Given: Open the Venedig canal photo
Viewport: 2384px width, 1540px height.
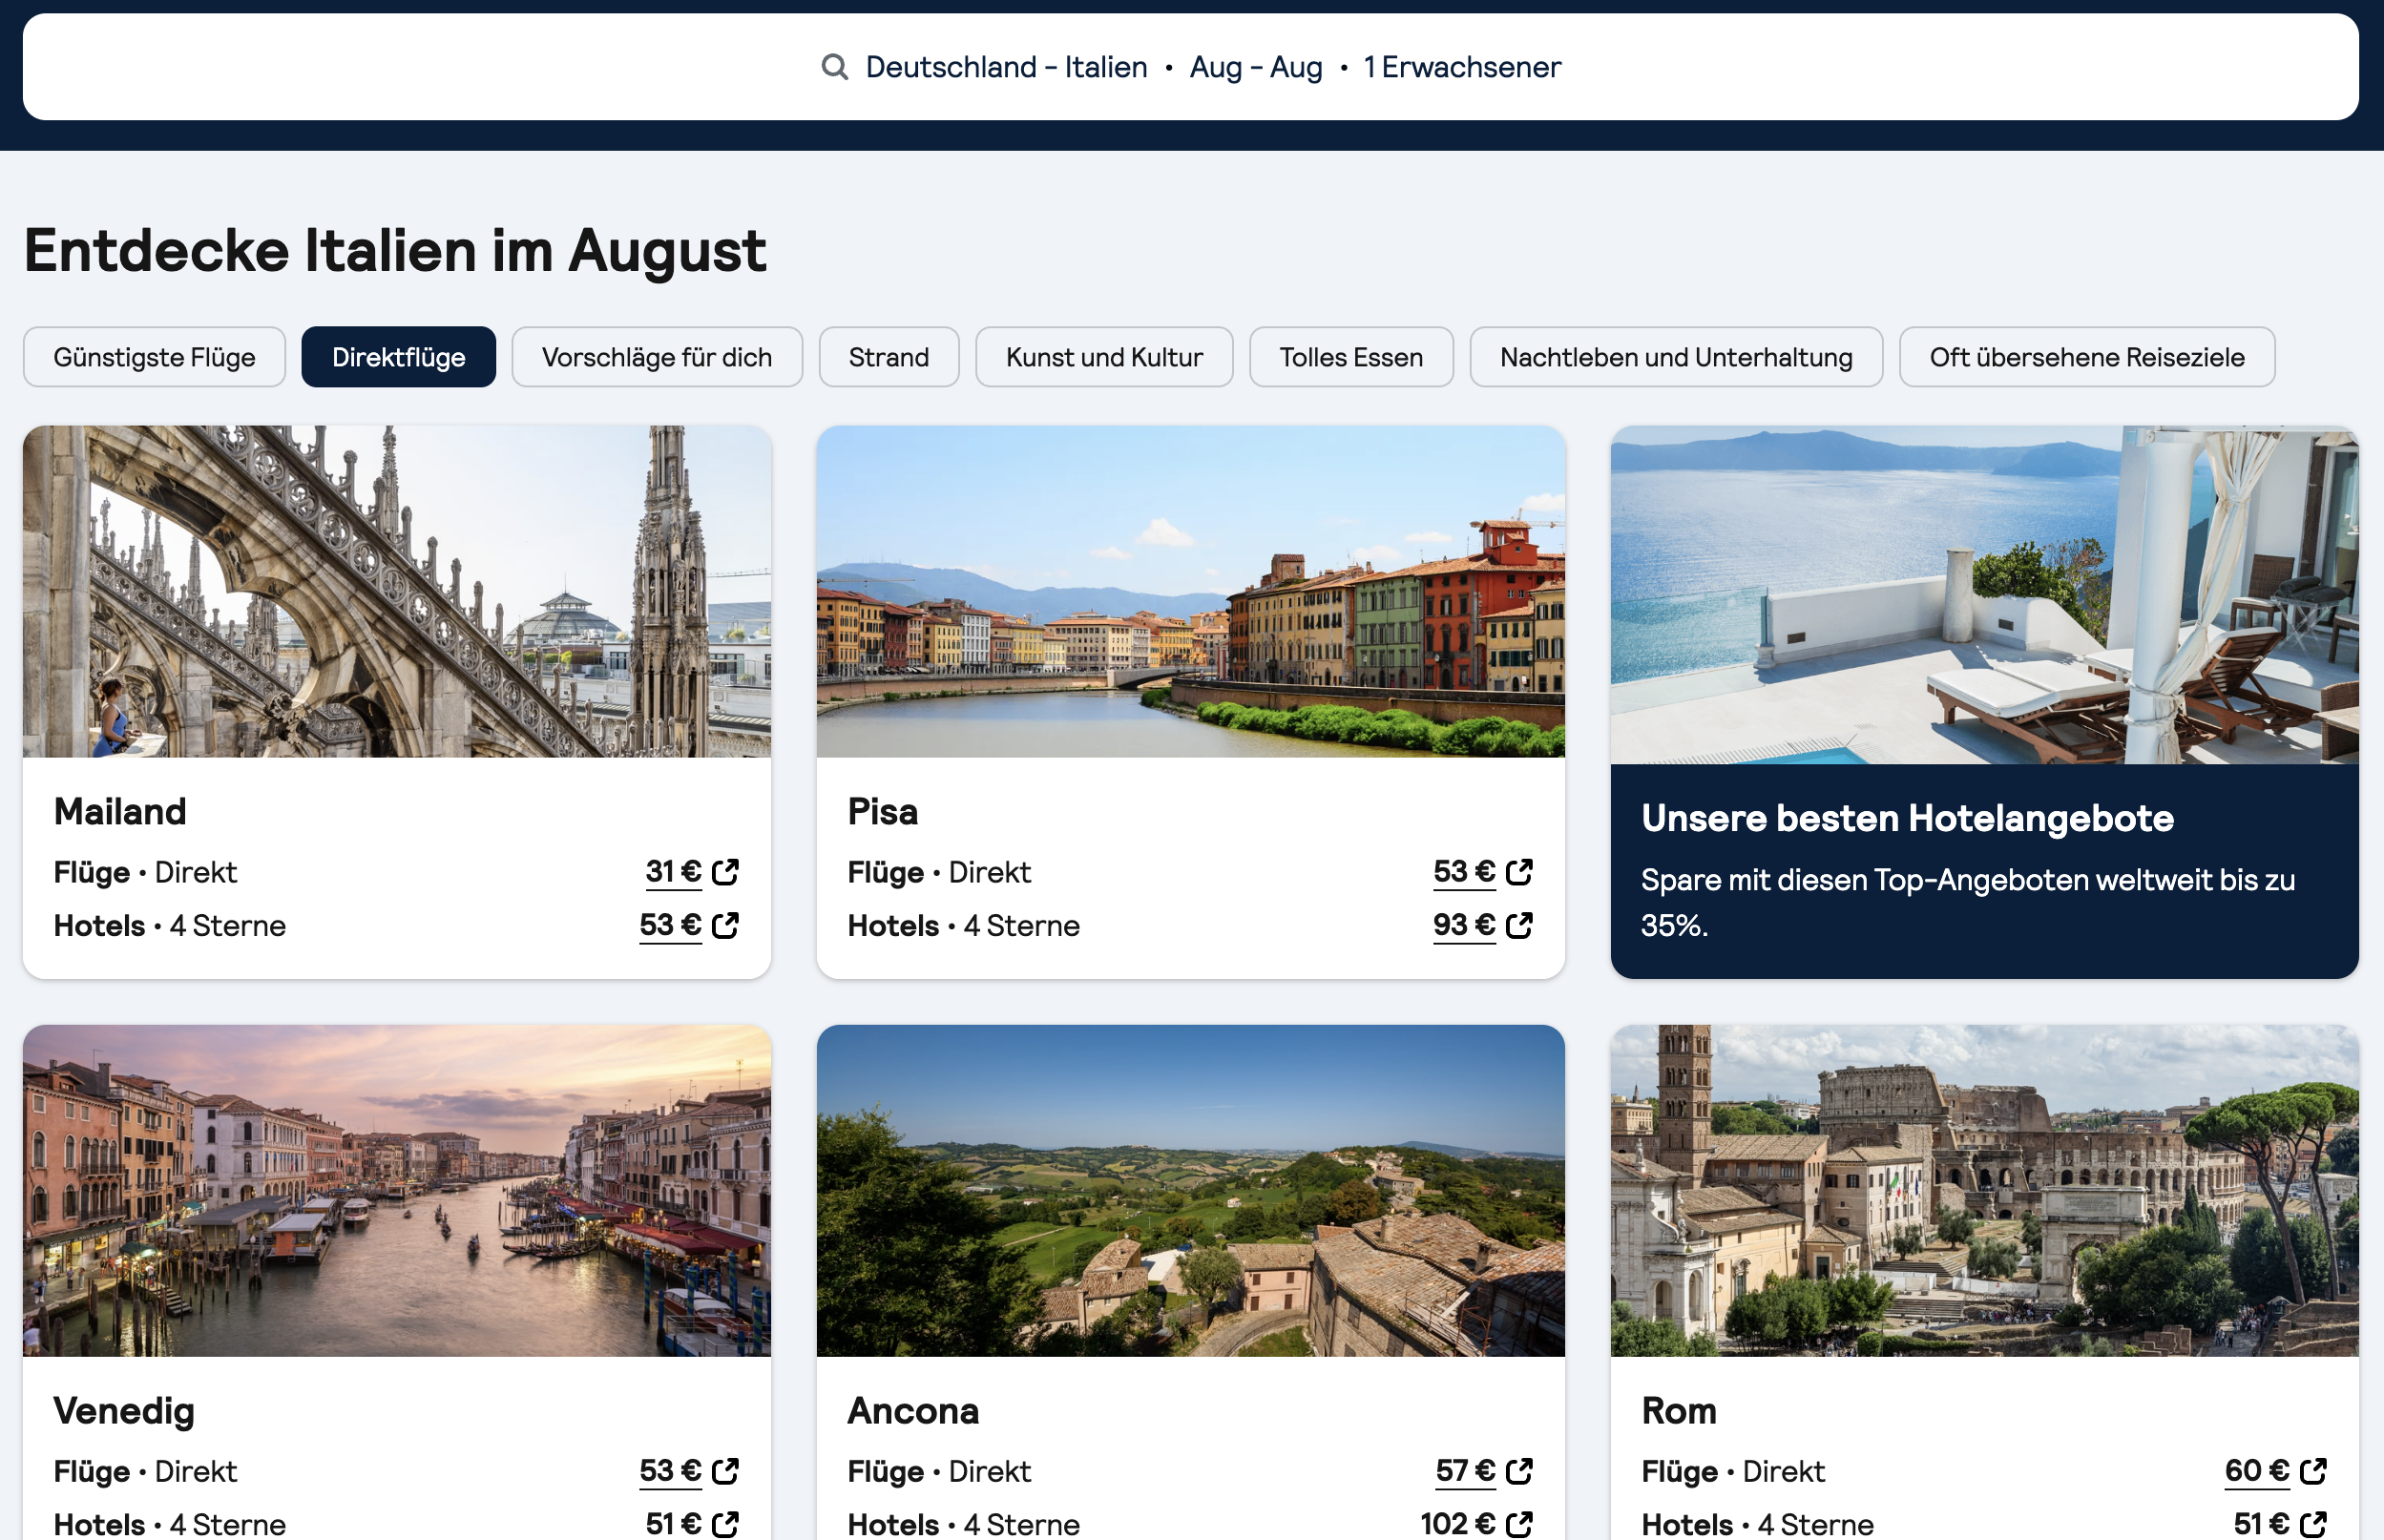Looking at the screenshot, I should click(x=397, y=1191).
